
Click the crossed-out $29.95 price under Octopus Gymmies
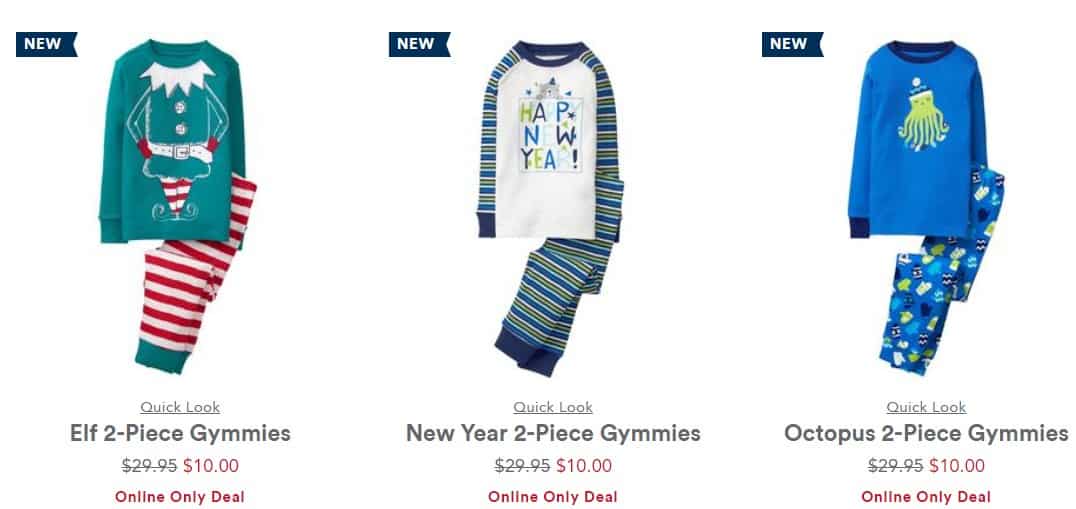pos(895,466)
